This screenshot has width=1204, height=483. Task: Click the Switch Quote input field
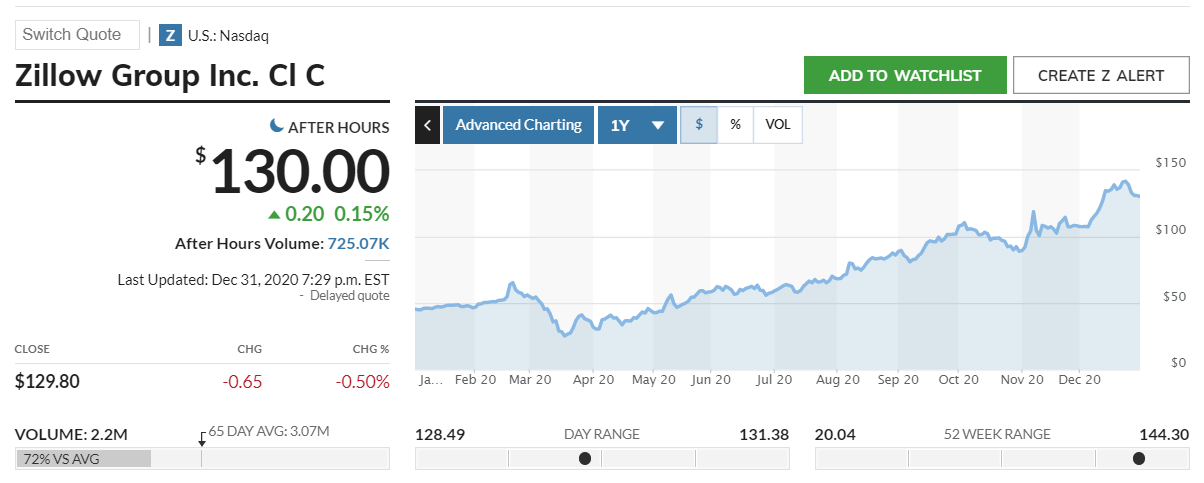coord(77,34)
